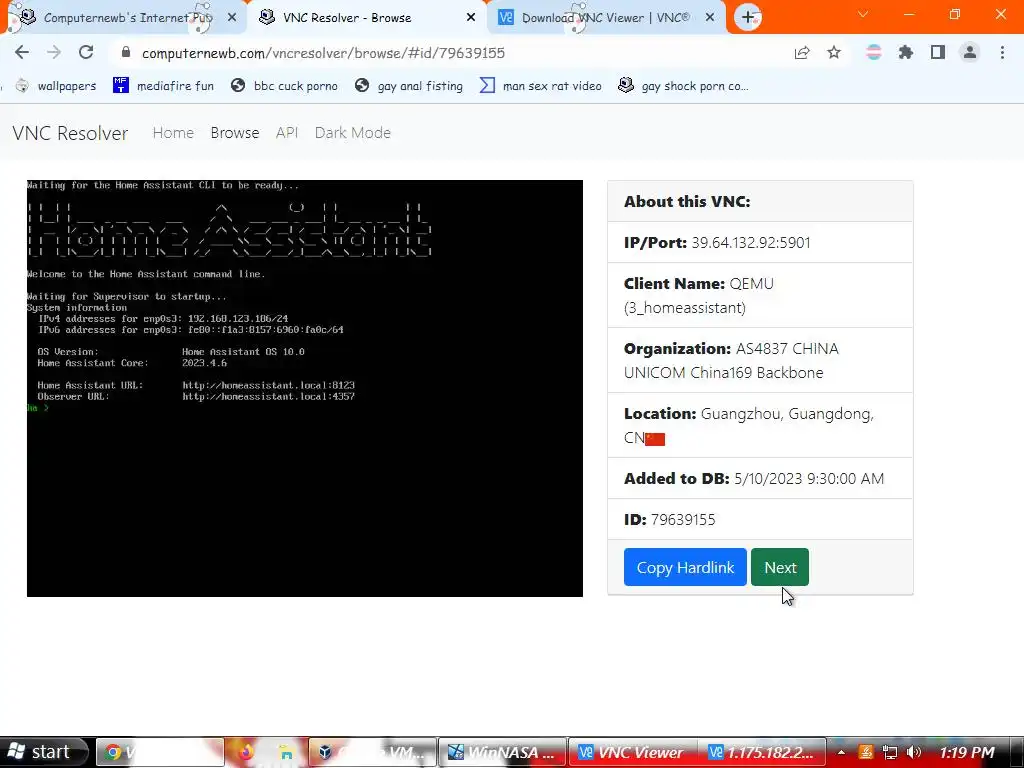This screenshot has width=1024, height=768.
Task: Open the VNC Viewer taskbar item
Action: click(x=632, y=752)
